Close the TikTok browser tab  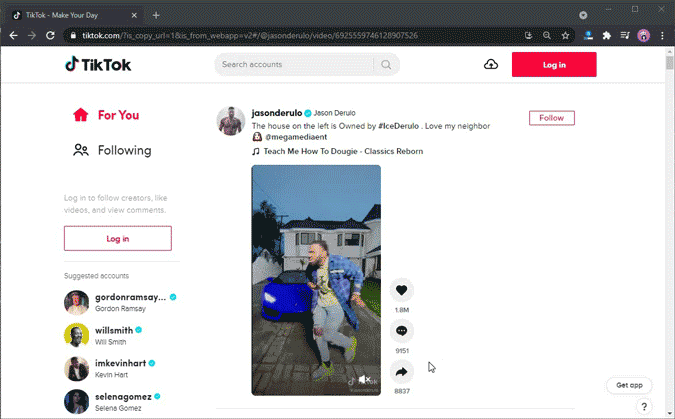click(134, 15)
